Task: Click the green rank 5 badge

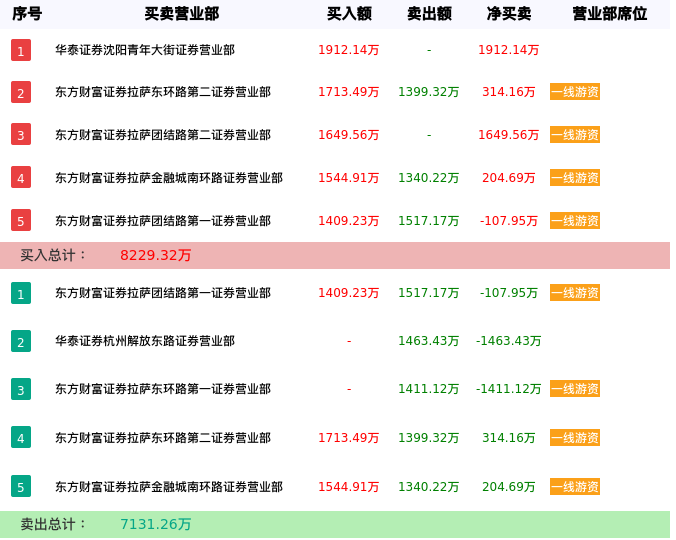Action: pos(21,487)
